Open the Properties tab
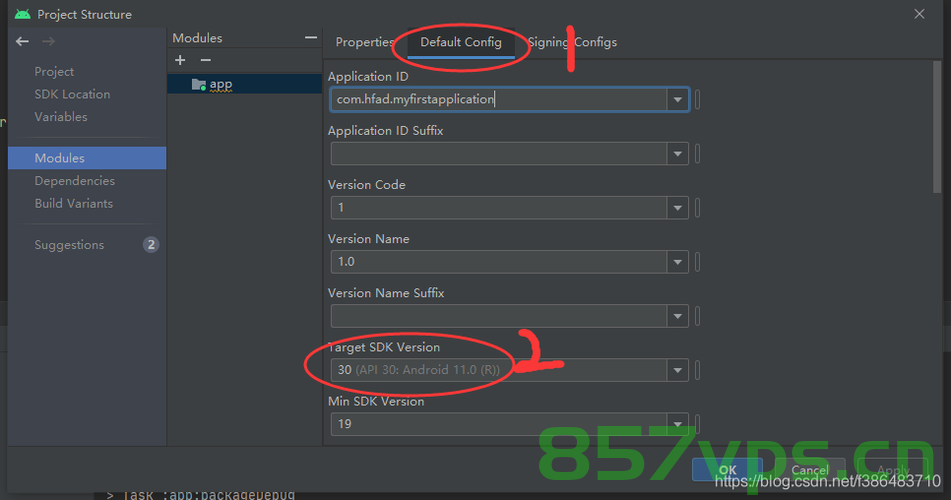Screen dimensions: 951x500 point(365,42)
